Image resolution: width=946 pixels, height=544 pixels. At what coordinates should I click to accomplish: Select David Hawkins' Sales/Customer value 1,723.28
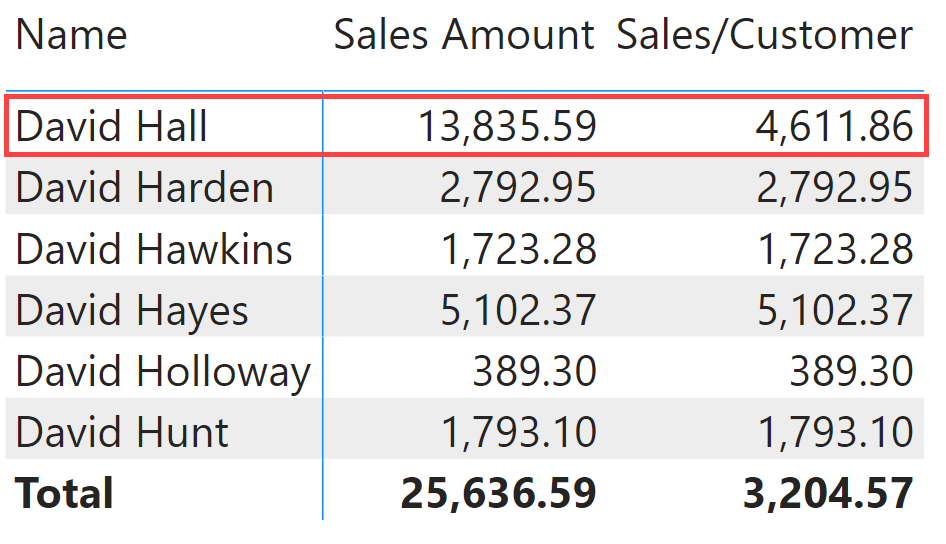coord(835,250)
